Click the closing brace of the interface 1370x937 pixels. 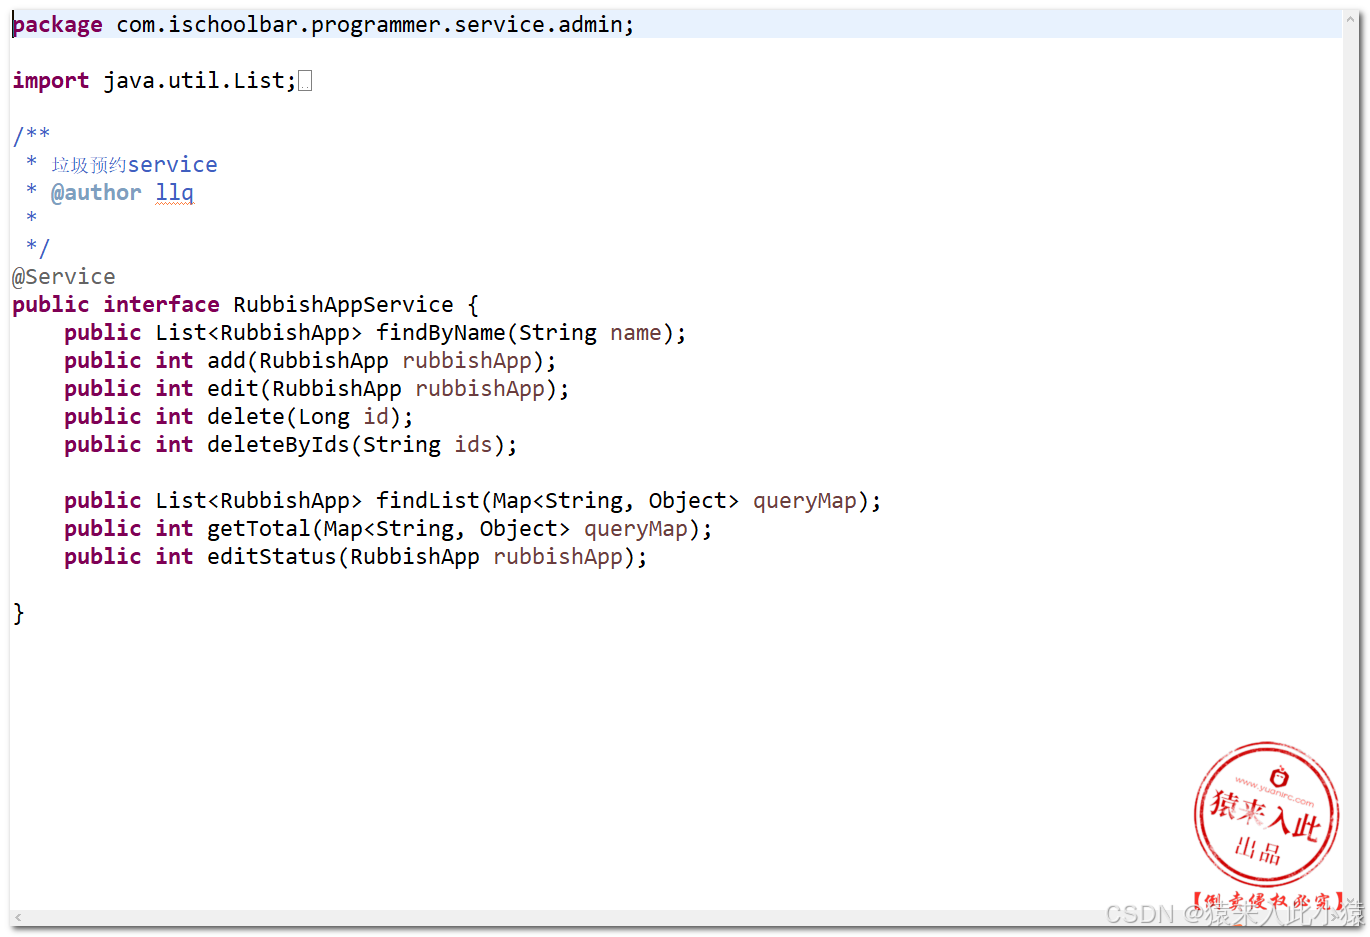click(18, 613)
